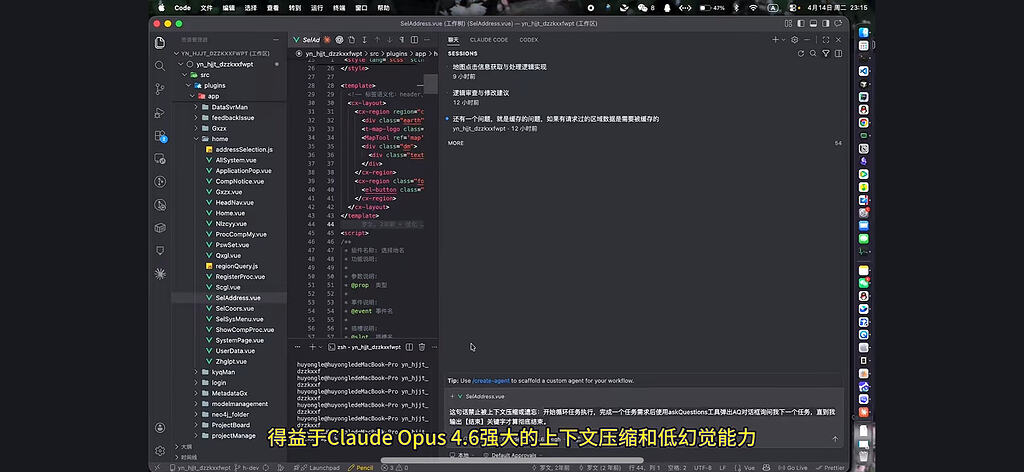Open the 终端 menu in menu bar
Image resolution: width=1024 pixels, height=472 pixels.
point(339,8)
